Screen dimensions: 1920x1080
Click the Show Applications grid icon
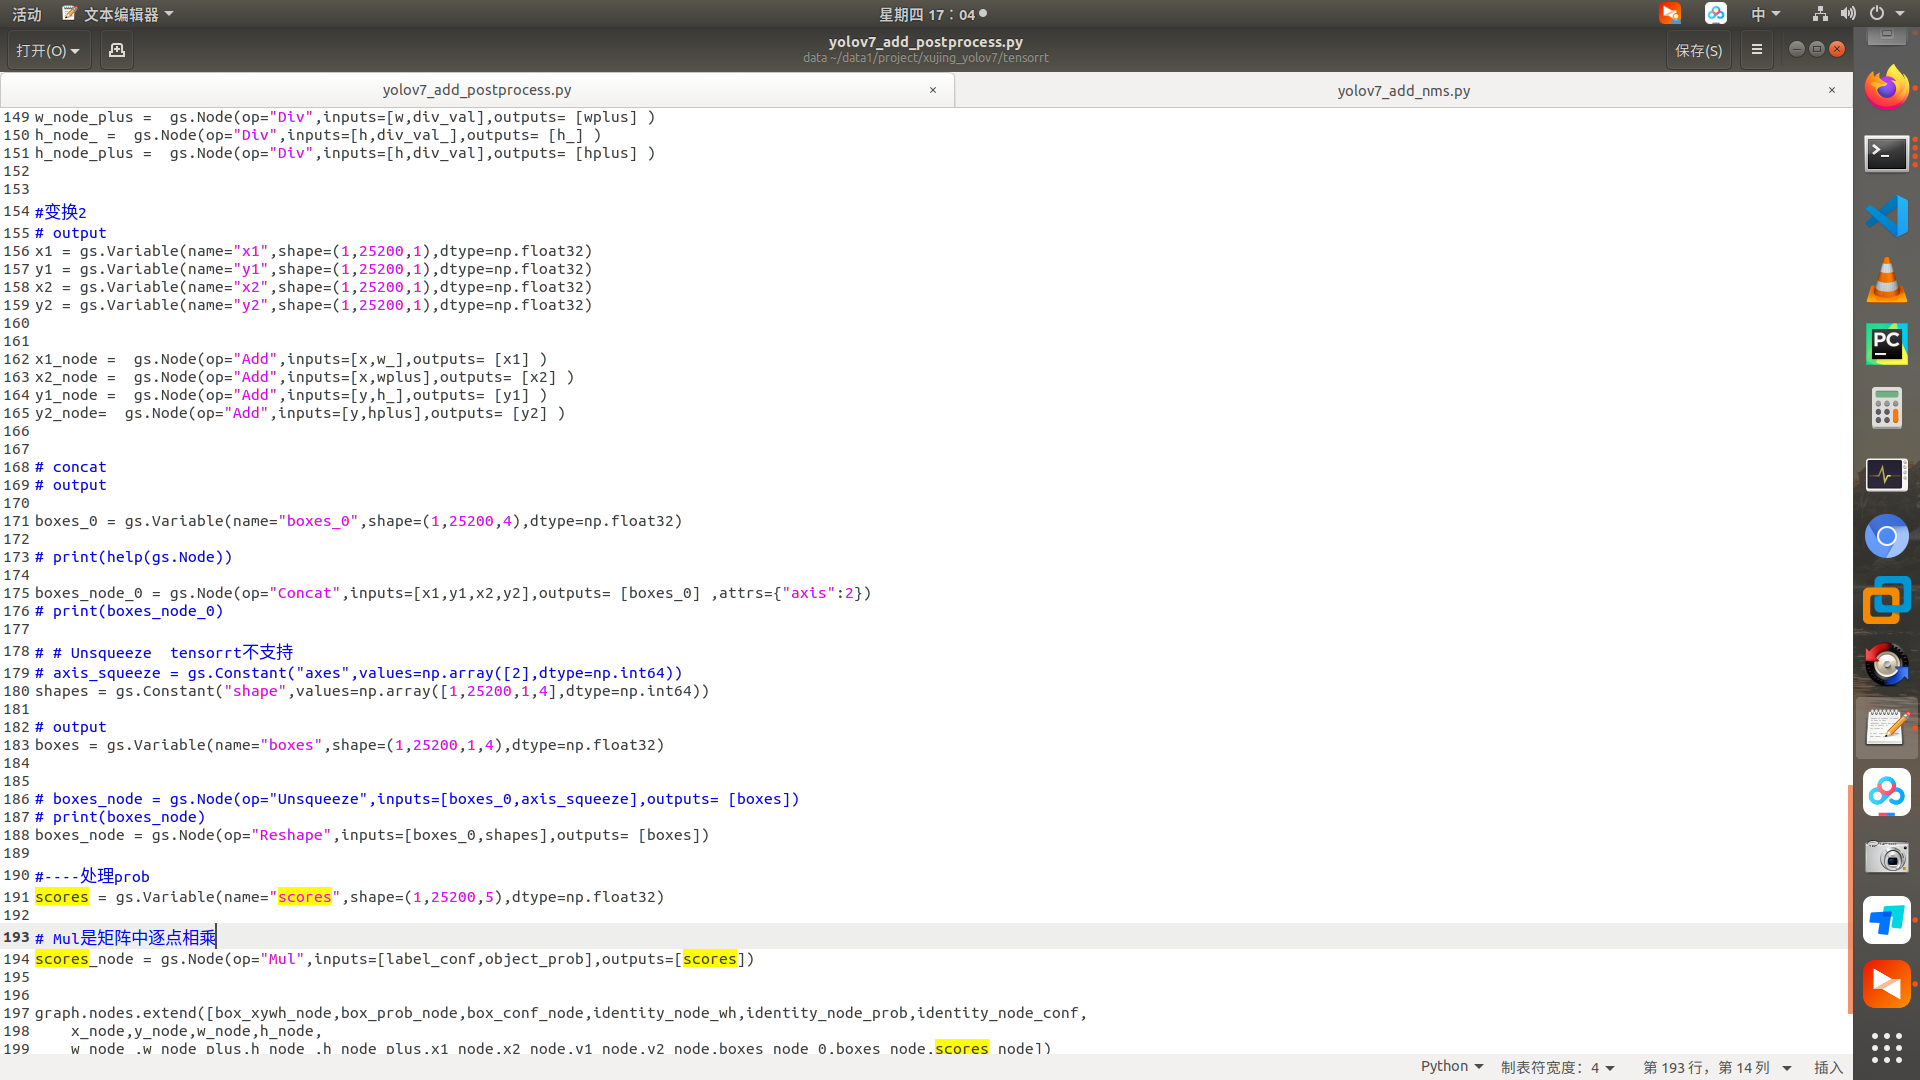click(x=1887, y=1048)
